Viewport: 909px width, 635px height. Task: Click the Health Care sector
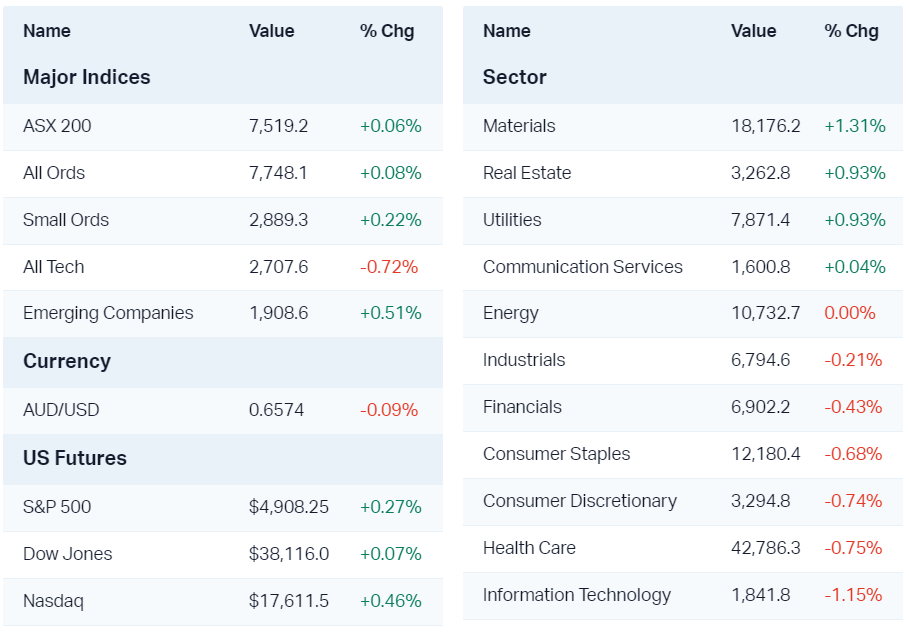529,548
